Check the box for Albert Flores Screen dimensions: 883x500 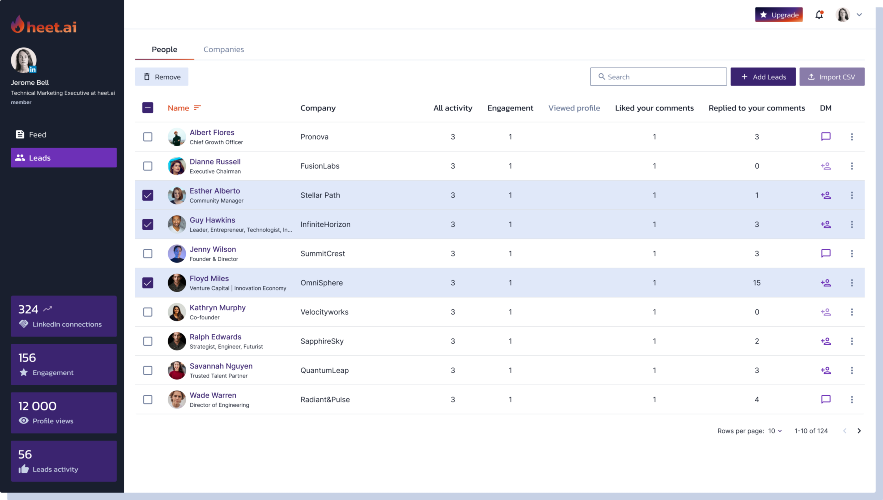coord(148,137)
